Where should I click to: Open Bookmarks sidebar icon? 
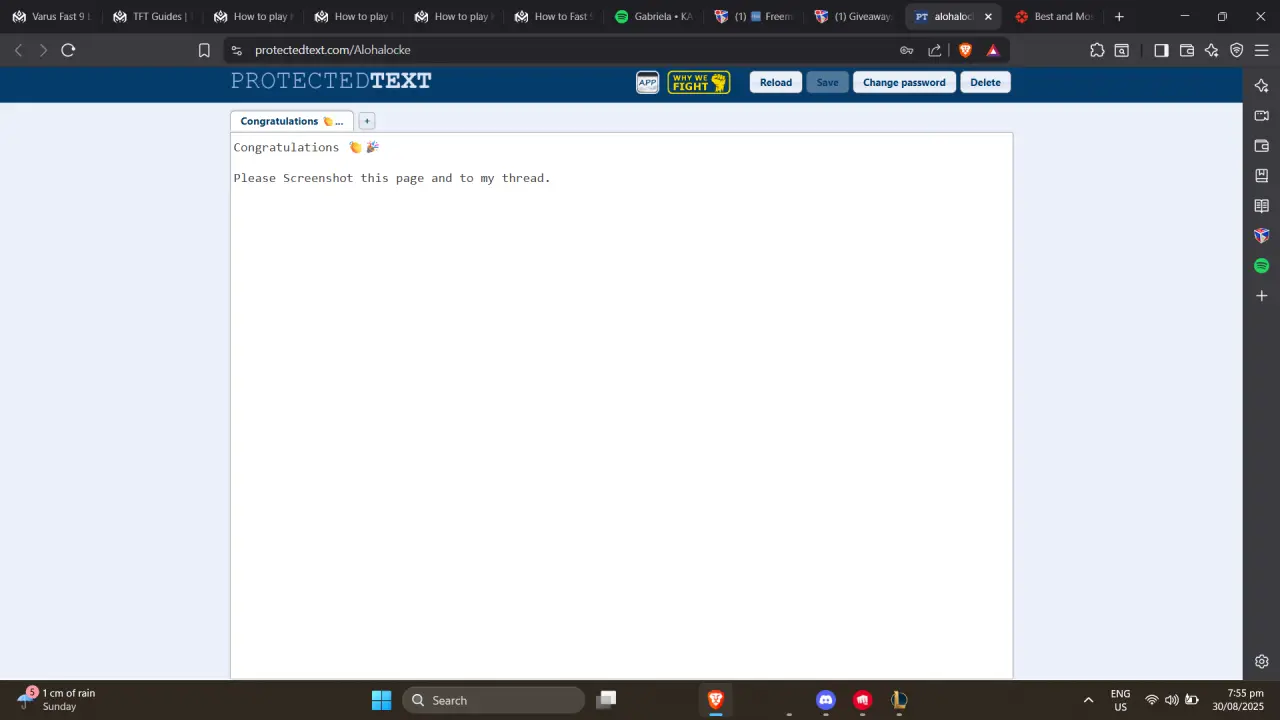click(1261, 176)
